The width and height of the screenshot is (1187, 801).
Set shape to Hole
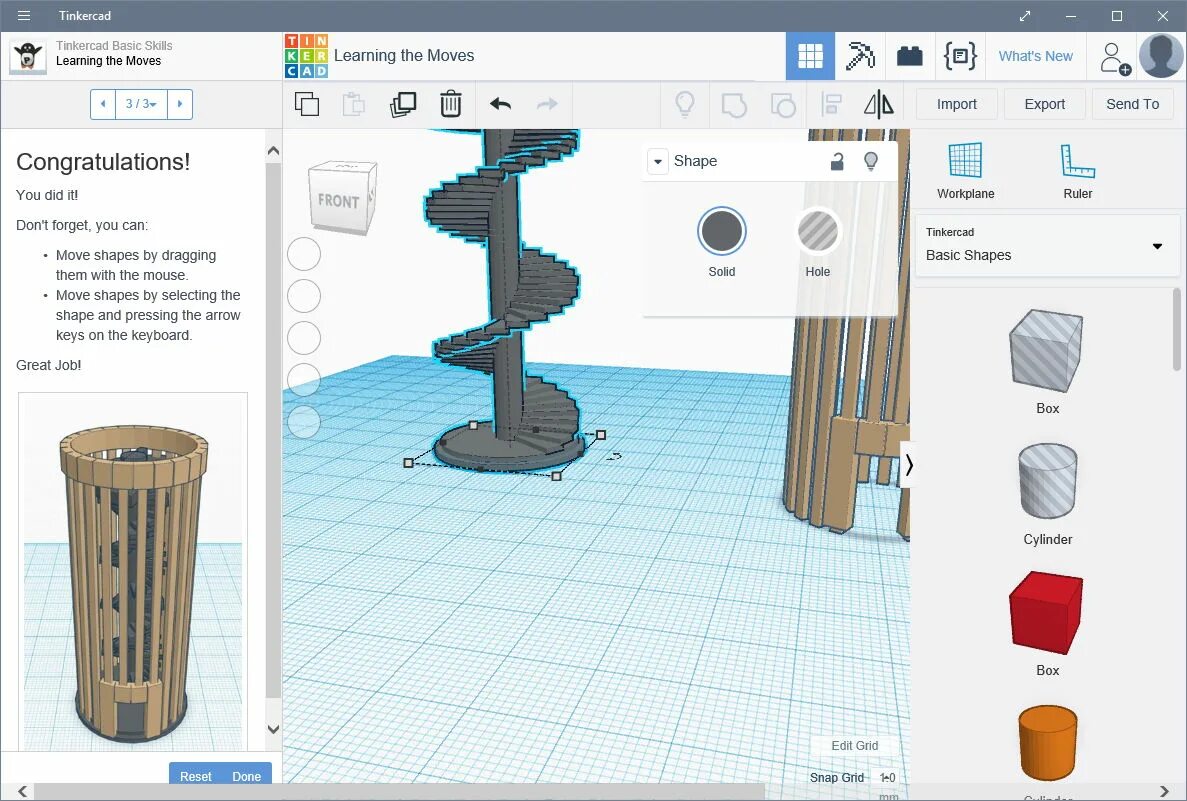818,231
